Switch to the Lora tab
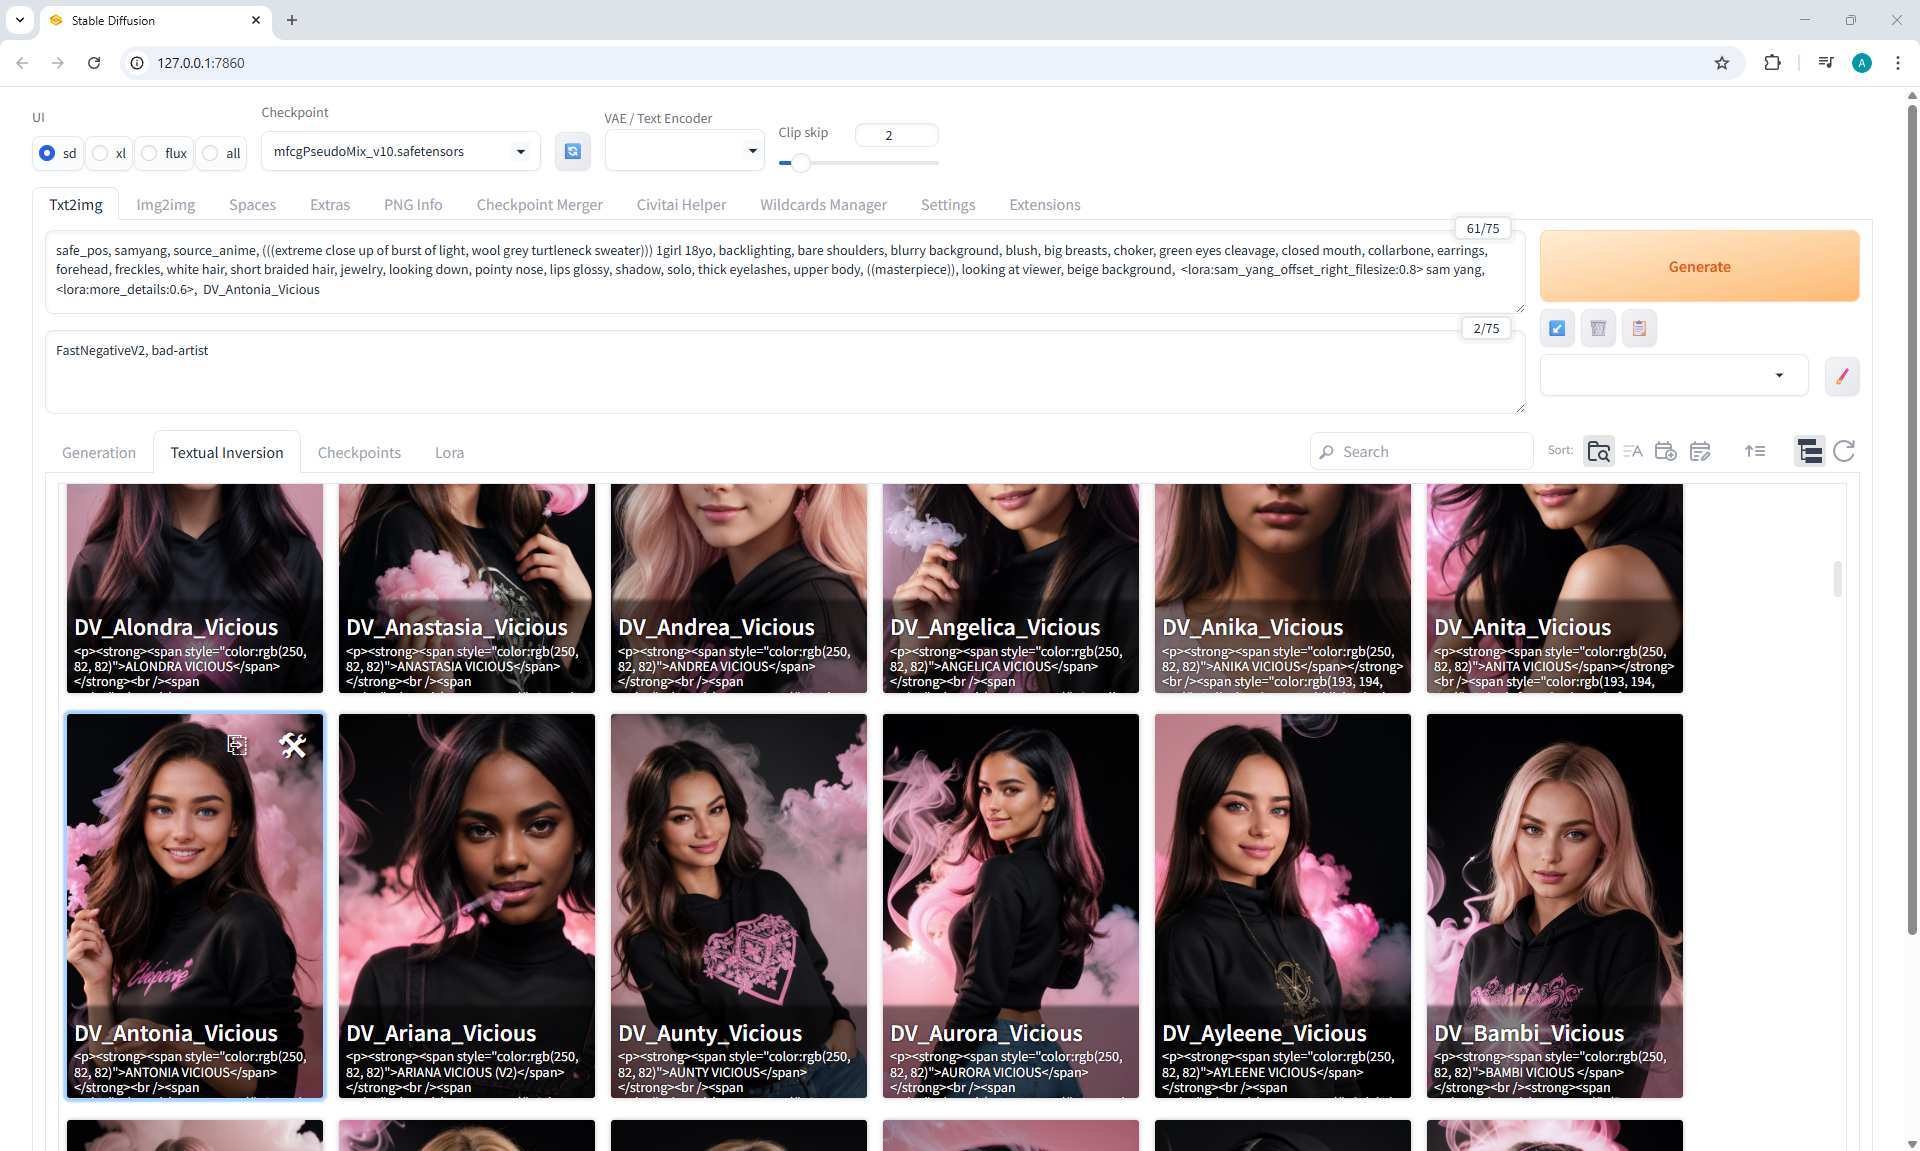1920x1151 pixels. [x=449, y=452]
